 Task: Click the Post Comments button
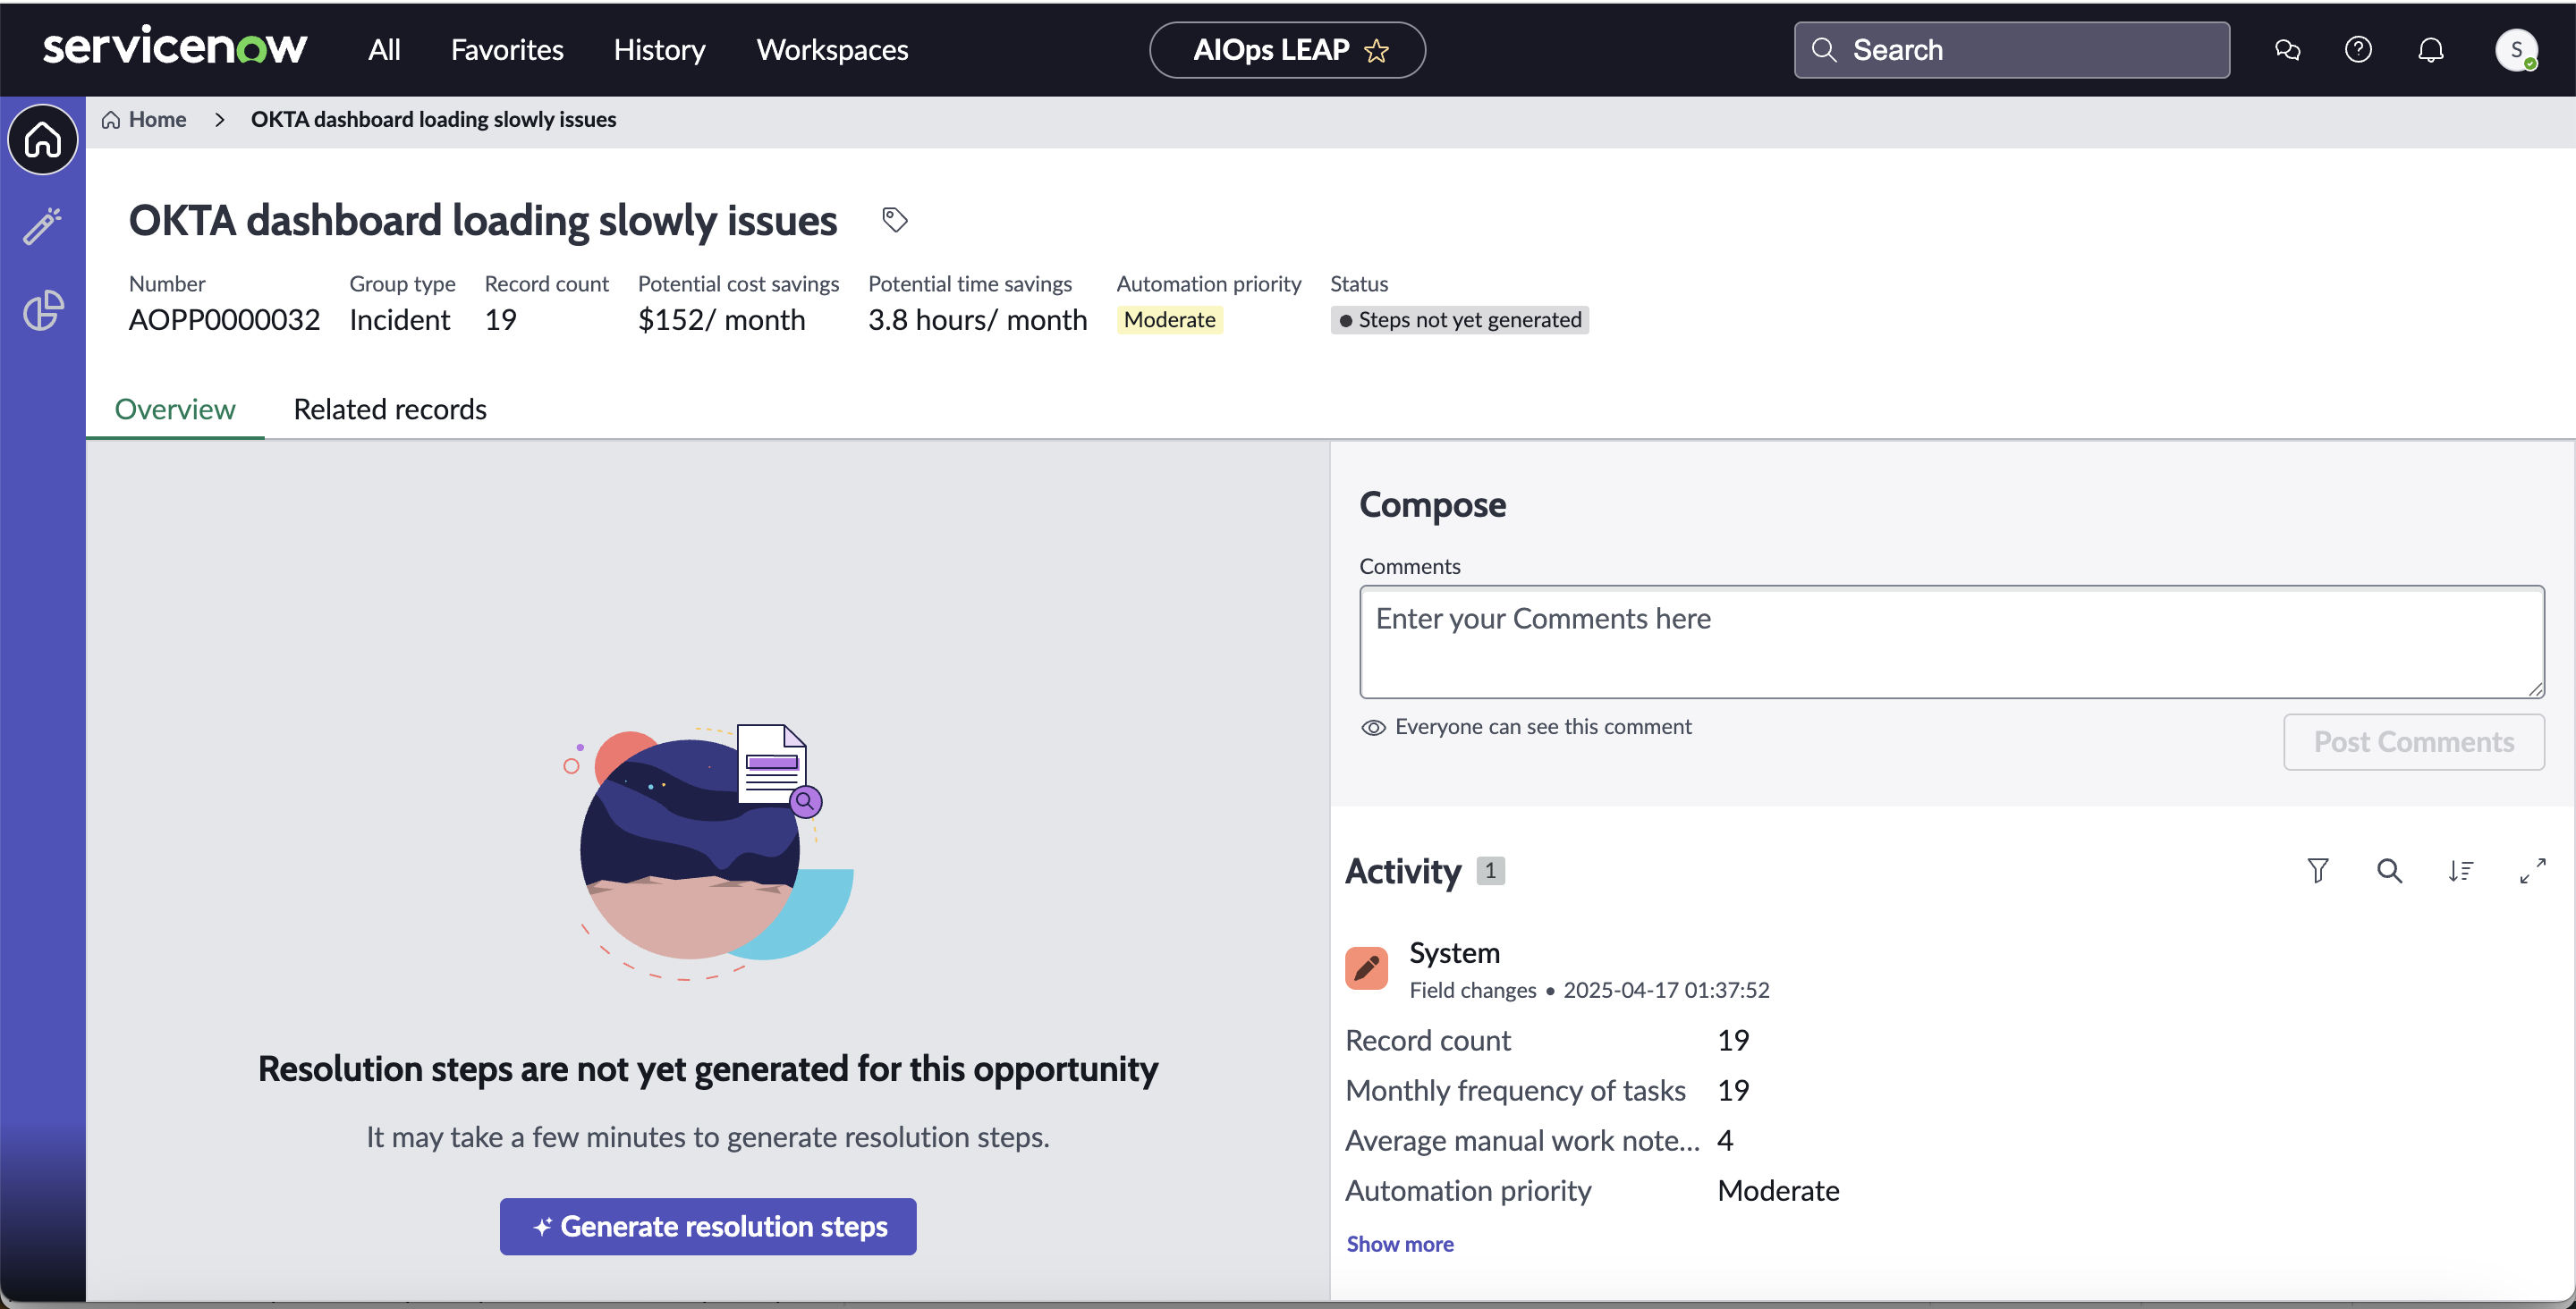tap(2414, 742)
